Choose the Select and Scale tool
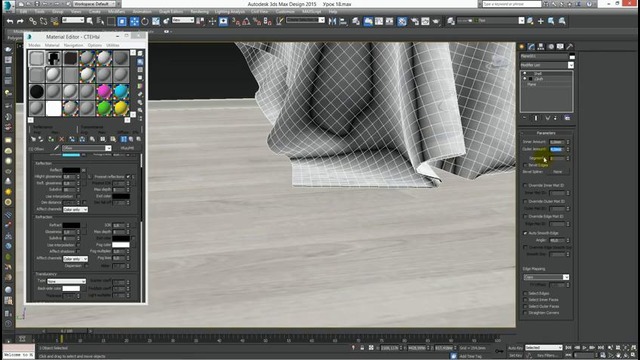This screenshot has width=640, height=360. (156, 21)
